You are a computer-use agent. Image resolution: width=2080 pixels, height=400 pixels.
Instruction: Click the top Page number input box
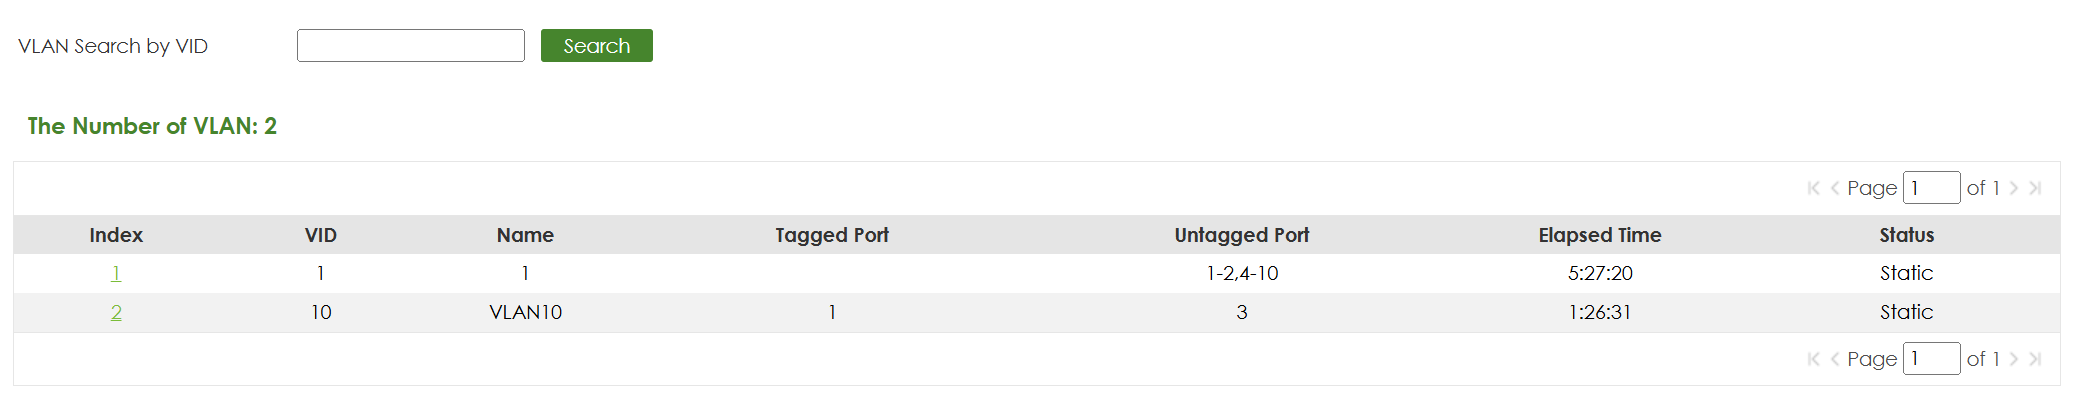tap(1930, 188)
